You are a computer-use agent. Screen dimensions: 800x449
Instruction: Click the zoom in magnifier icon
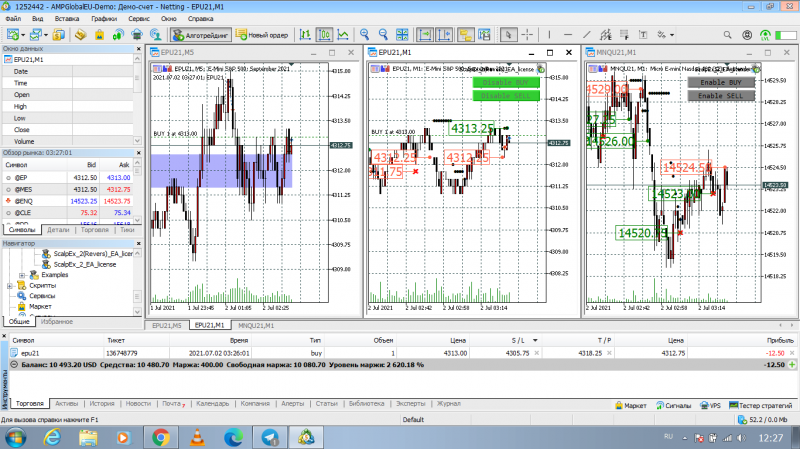364,35
